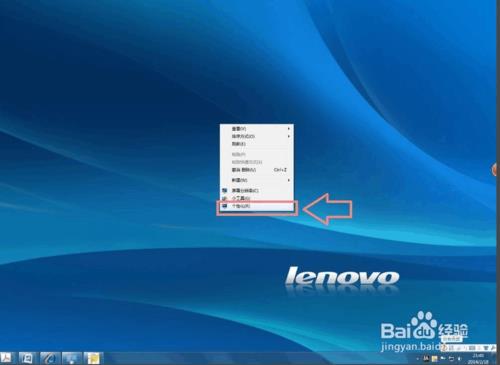Open the yellow sticky notes taskbar icon
This screenshot has height=365, width=500.
click(93, 358)
